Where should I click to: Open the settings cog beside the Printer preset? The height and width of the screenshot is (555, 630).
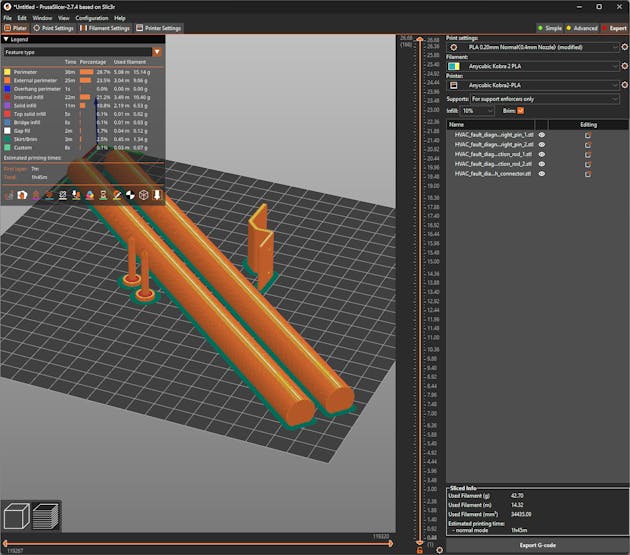pos(624,86)
